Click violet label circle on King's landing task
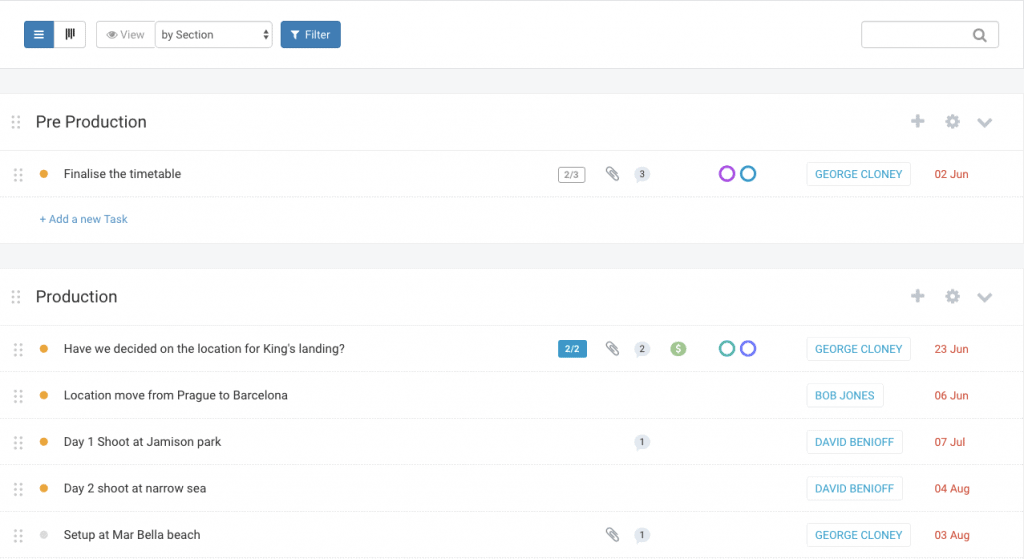1024x559 pixels. 748,349
